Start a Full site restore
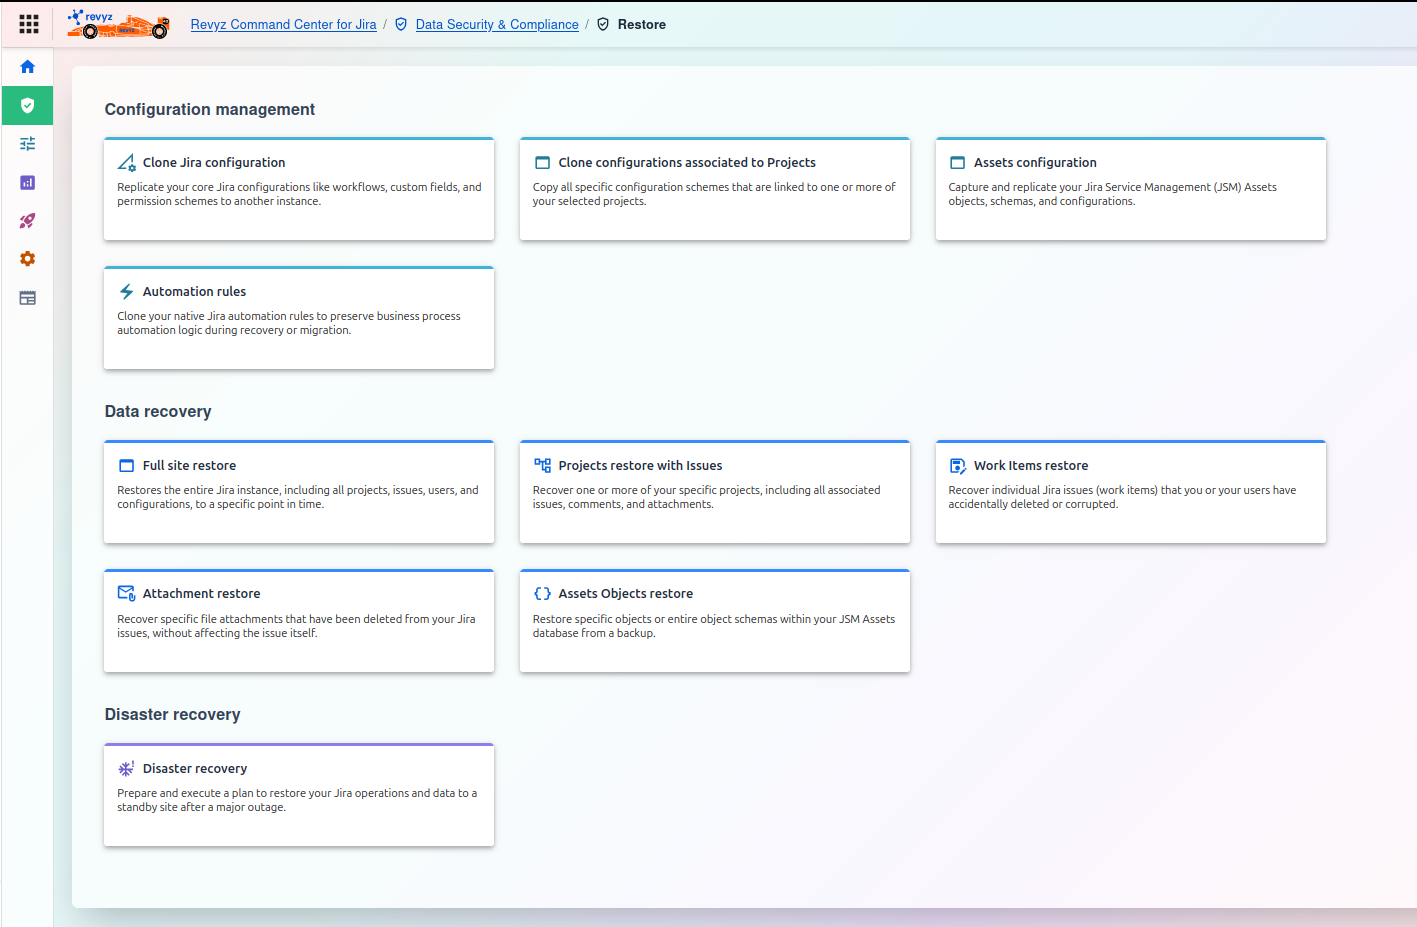Image resolution: width=1417 pixels, height=927 pixels. point(299,492)
